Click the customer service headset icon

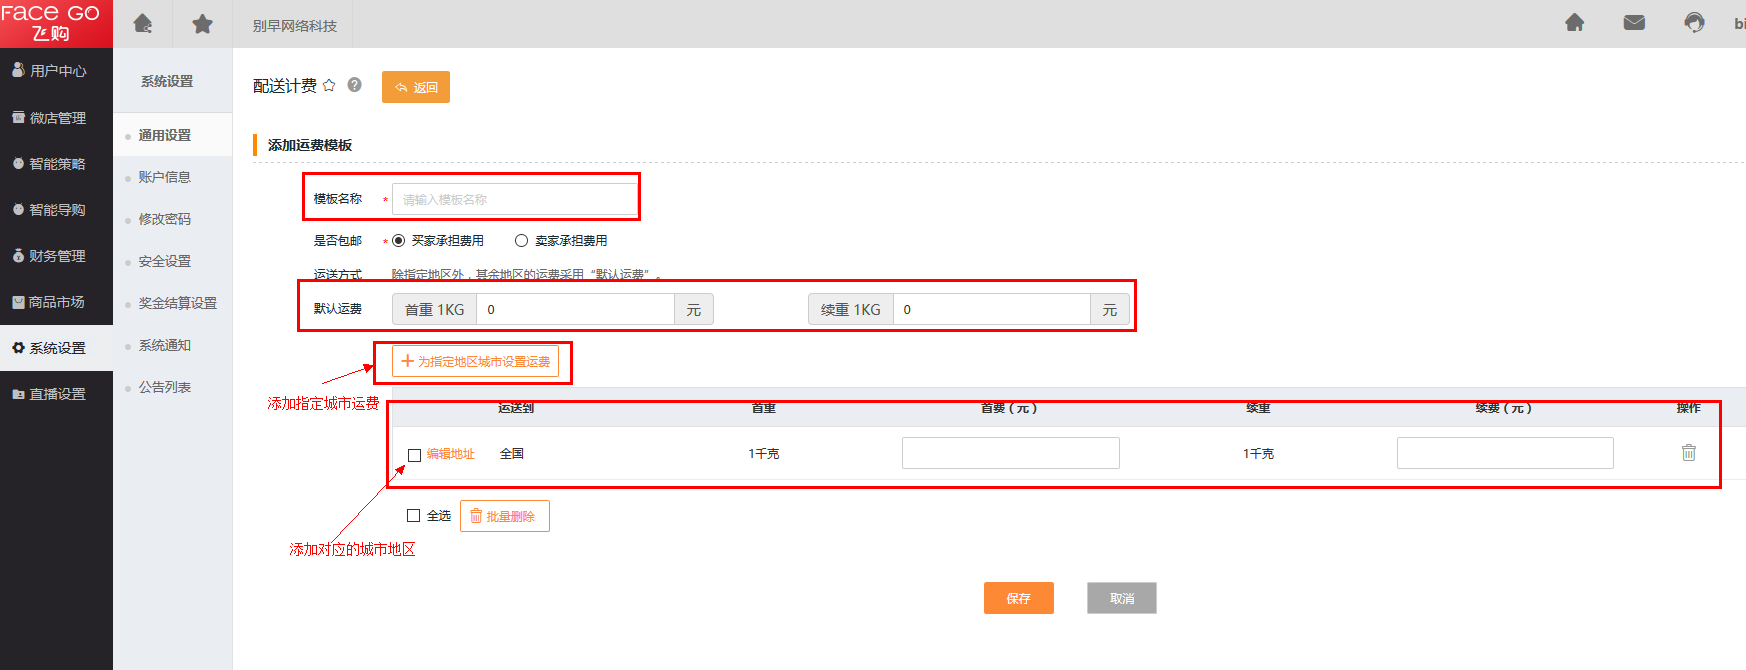point(1694,23)
